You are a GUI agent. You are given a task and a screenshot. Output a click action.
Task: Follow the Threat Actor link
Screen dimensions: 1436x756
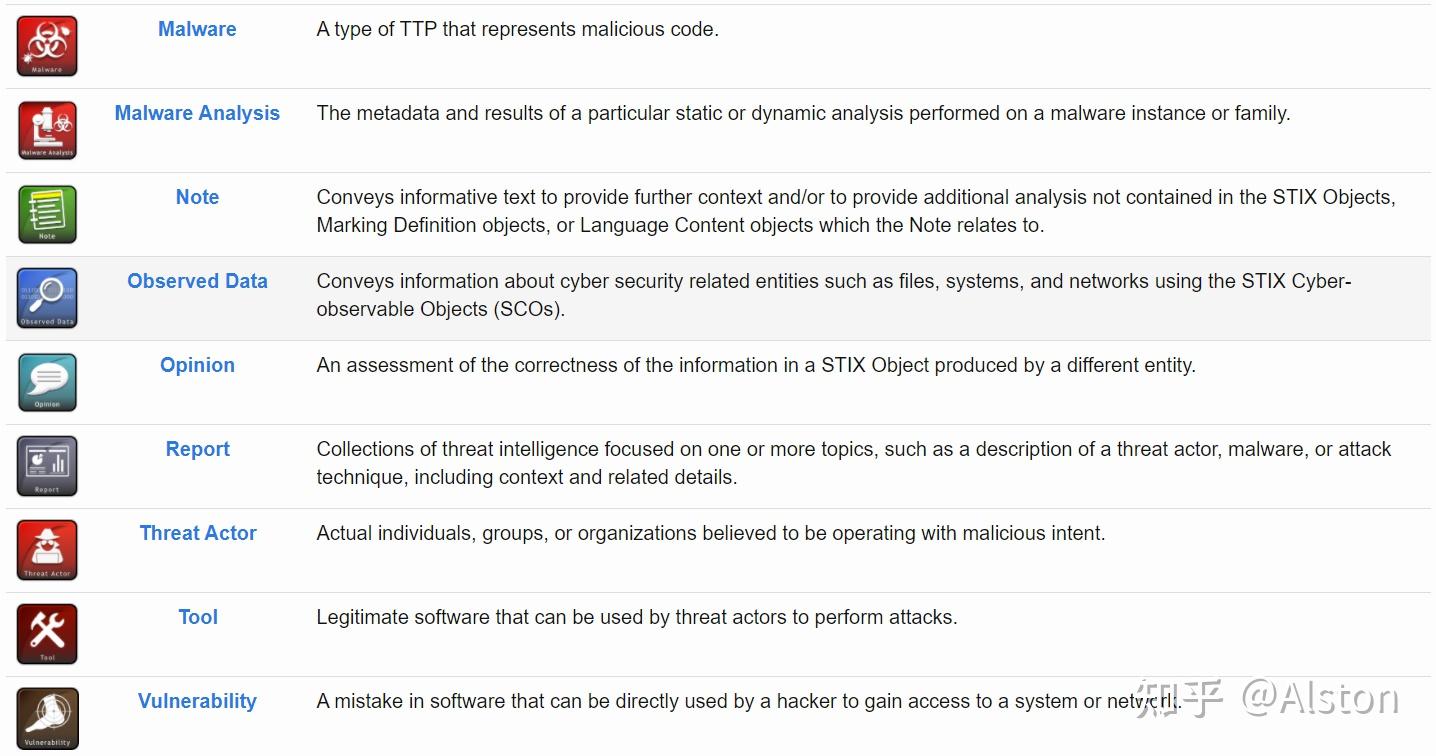click(197, 533)
